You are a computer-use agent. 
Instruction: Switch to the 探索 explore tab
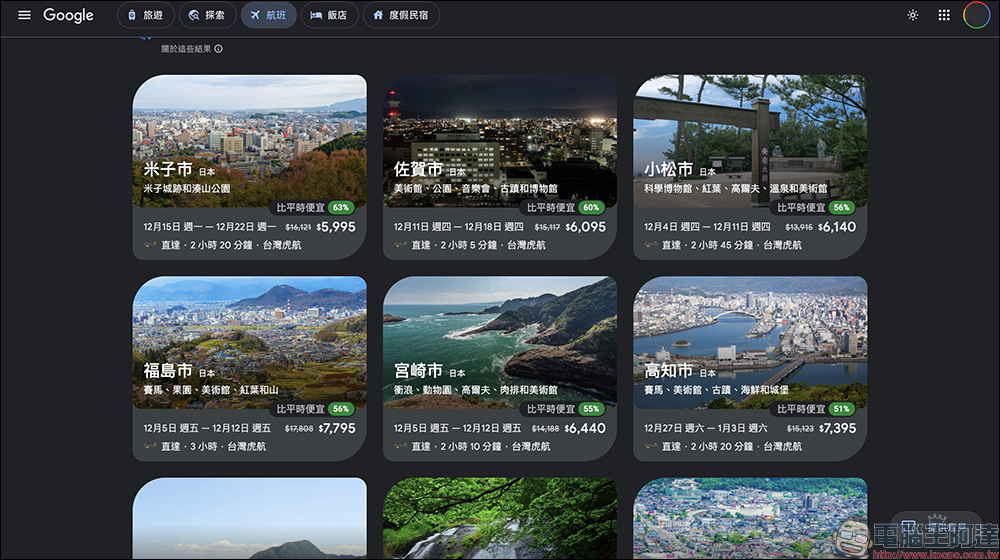point(207,15)
